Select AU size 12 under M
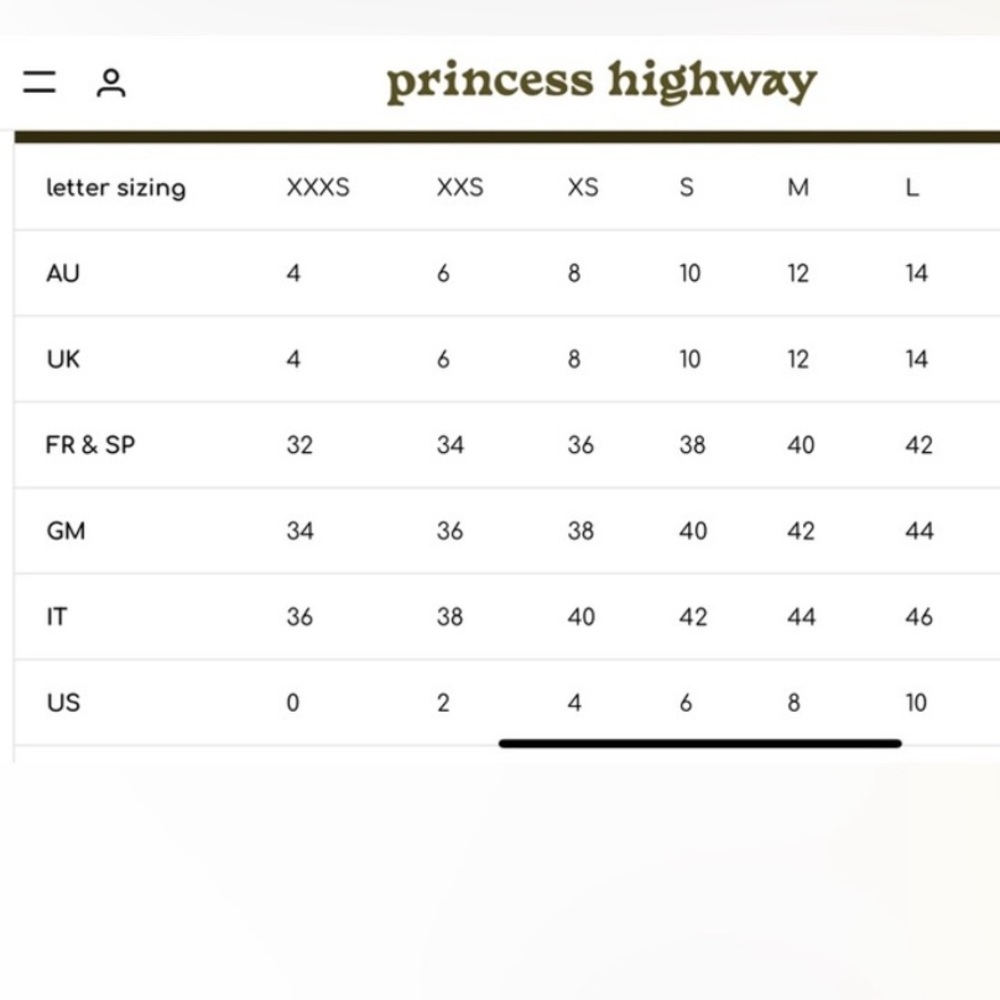The width and height of the screenshot is (1000, 1000). point(798,274)
